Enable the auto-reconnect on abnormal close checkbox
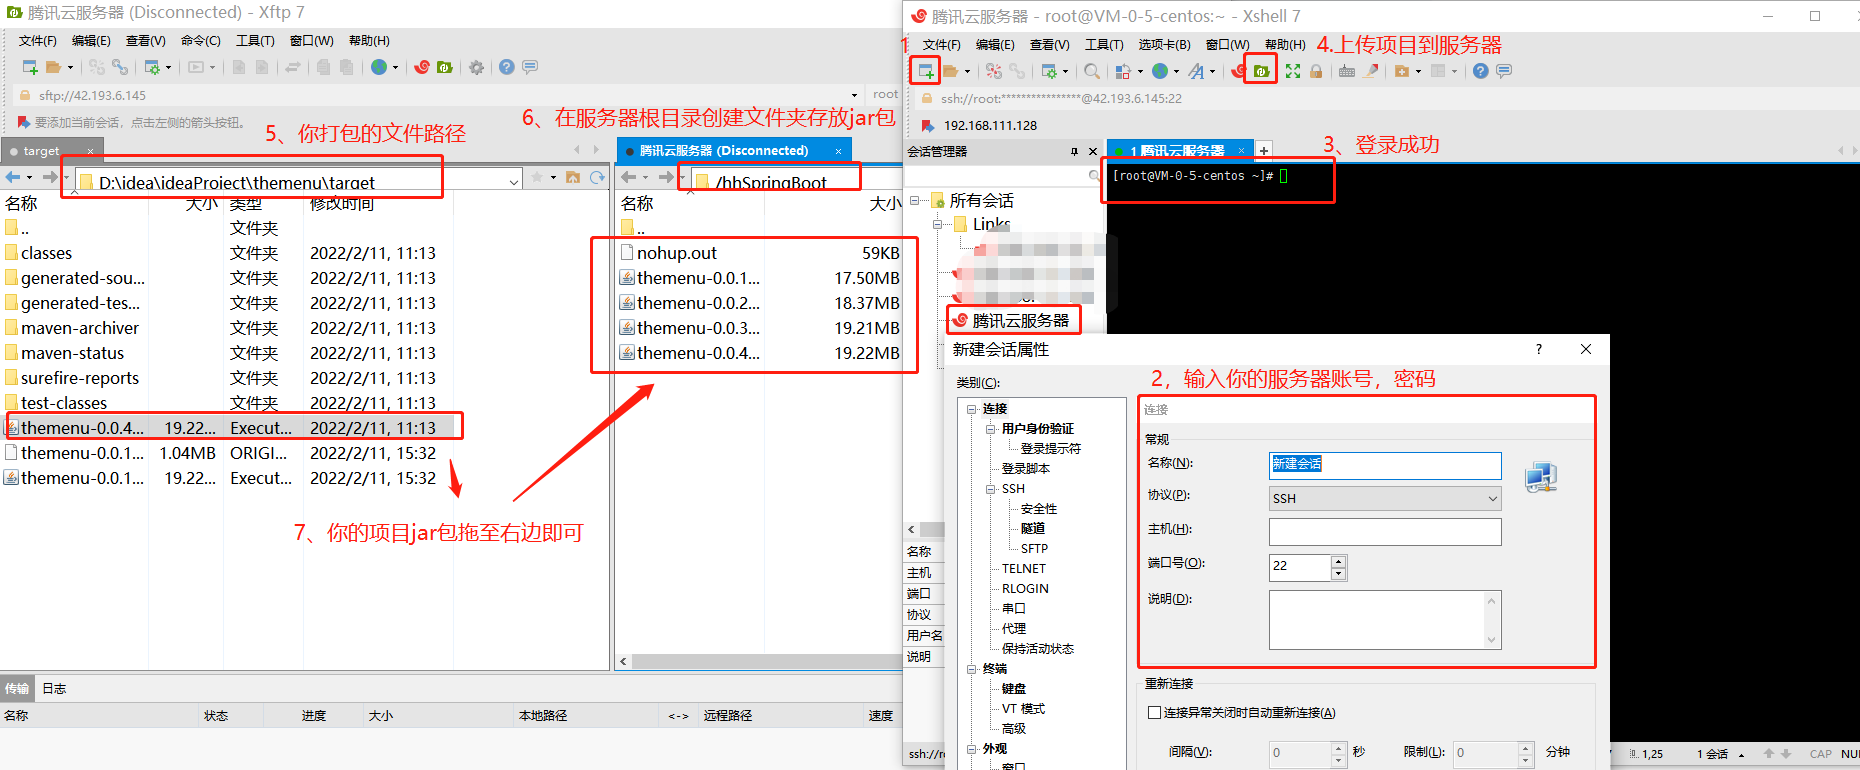Viewport: 1860px width, 770px height. [1154, 713]
